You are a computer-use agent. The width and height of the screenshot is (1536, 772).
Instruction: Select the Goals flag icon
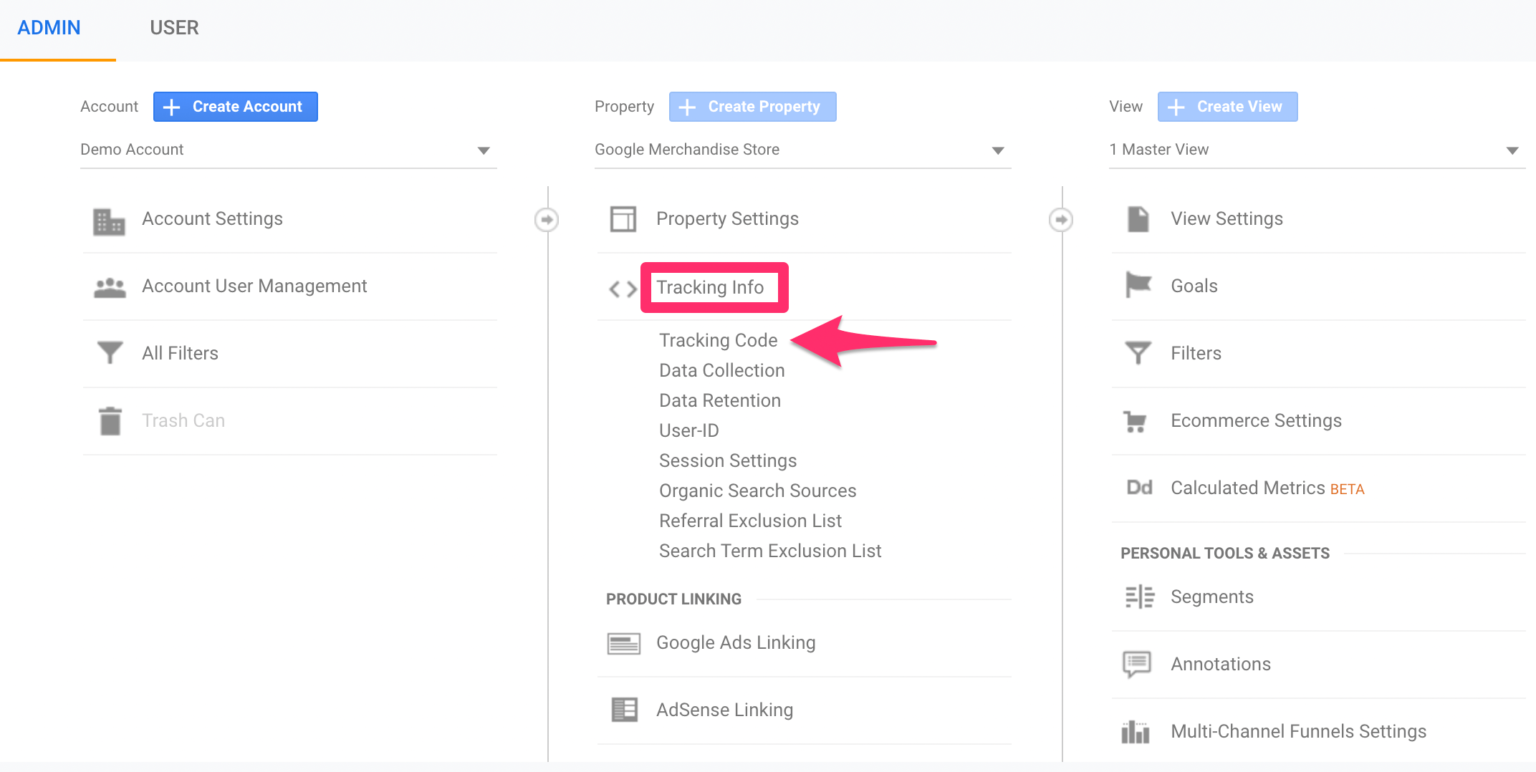1137,286
